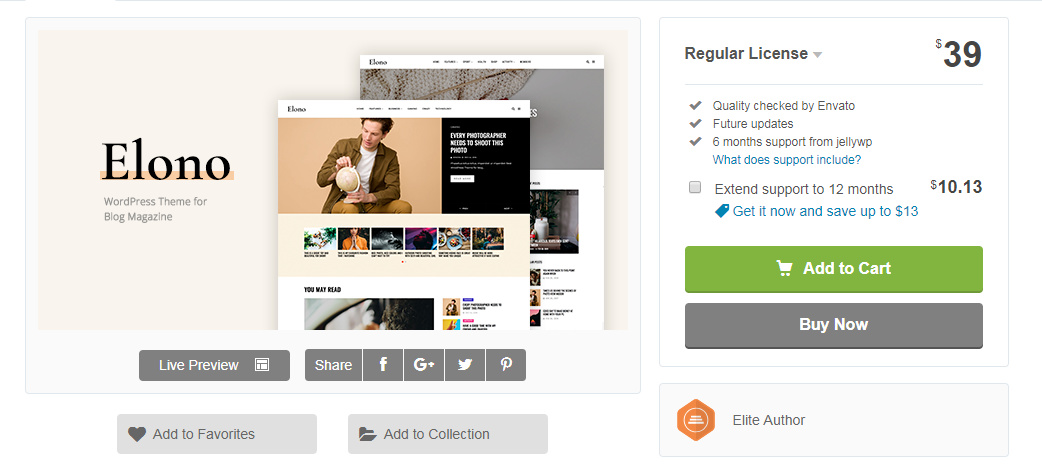This screenshot has height=464, width=1042.
Task: Click WordPress Theme for Blog Magazine text
Action: [156, 209]
